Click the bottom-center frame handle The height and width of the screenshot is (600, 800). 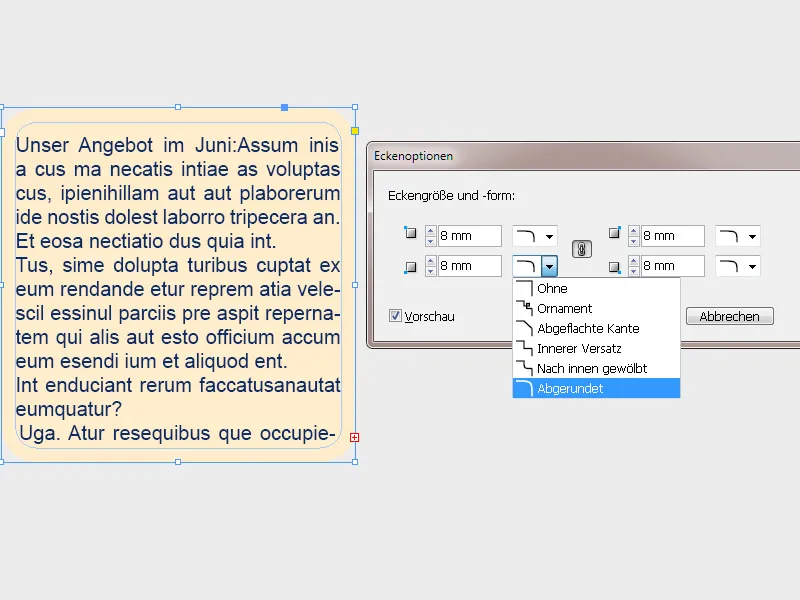point(178,462)
